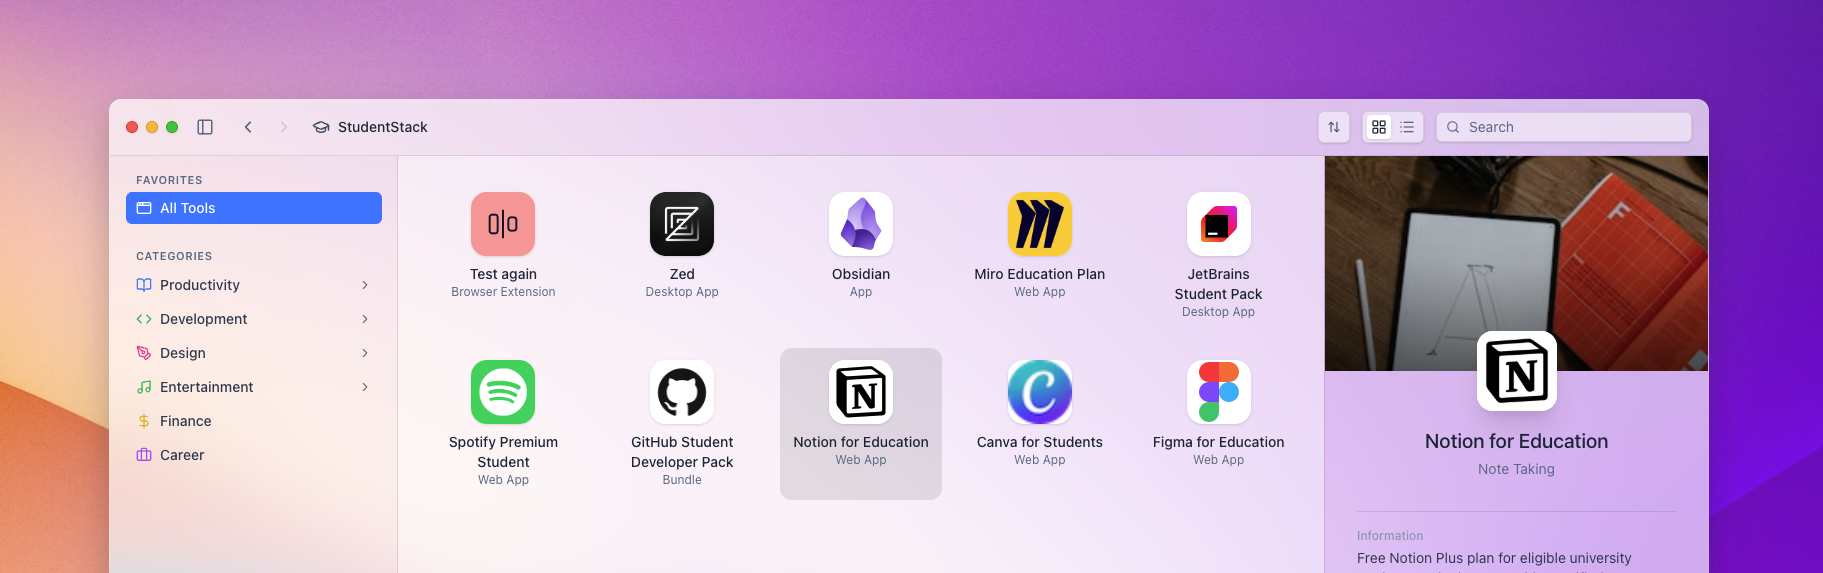Viewport: 1823px width, 573px height.
Task: Select the JetBrains Student Pack icon
Action: (x=1219, y=224)
